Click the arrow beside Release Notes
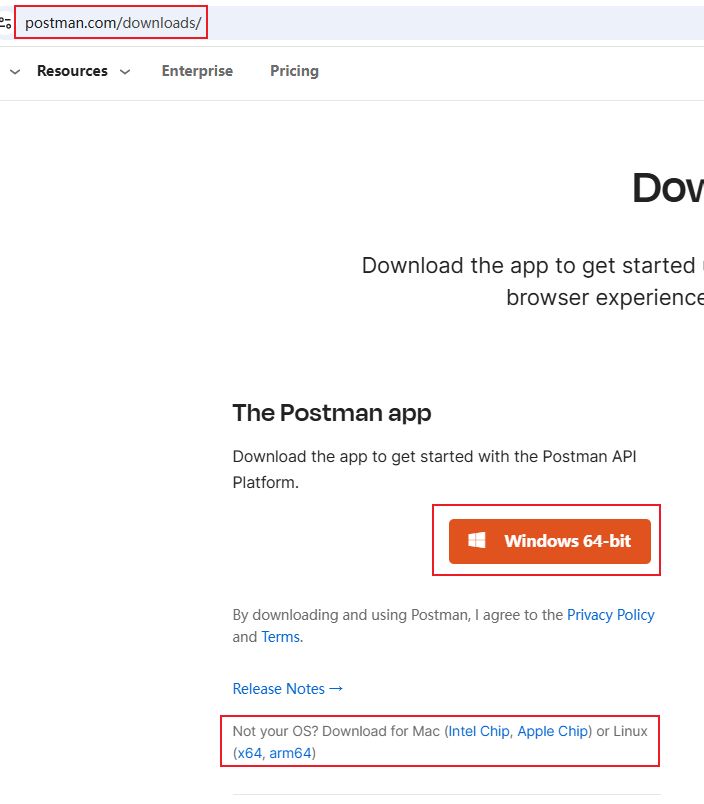This screenshot has height=804, width=704. point(336,688)
